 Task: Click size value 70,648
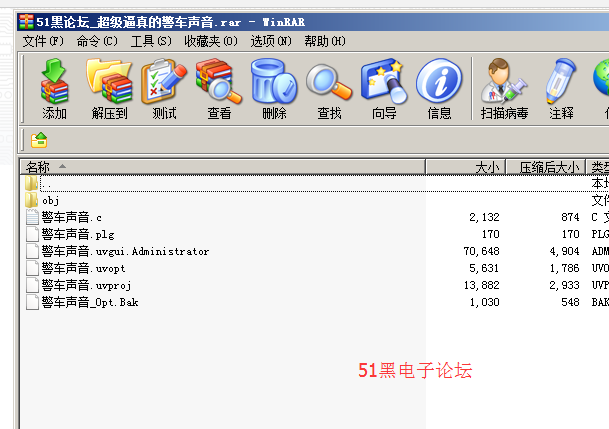[482, 252]
